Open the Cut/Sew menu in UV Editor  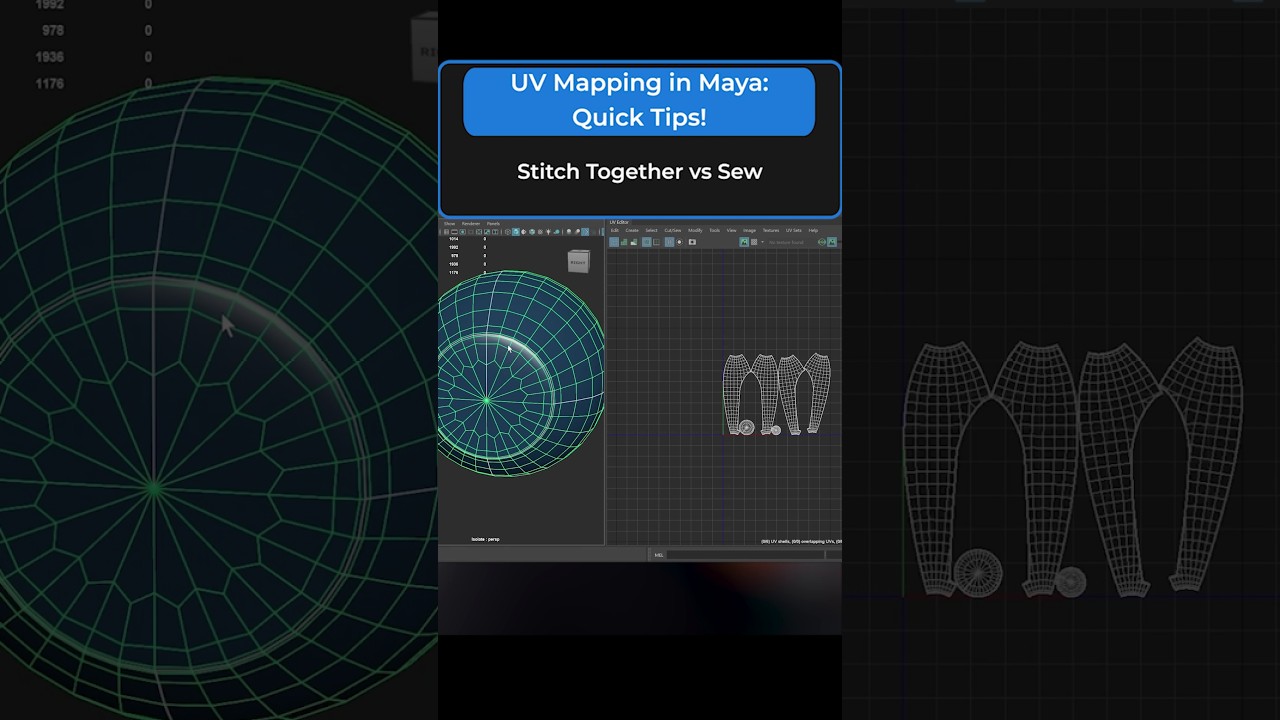click(x=673, y=230)
